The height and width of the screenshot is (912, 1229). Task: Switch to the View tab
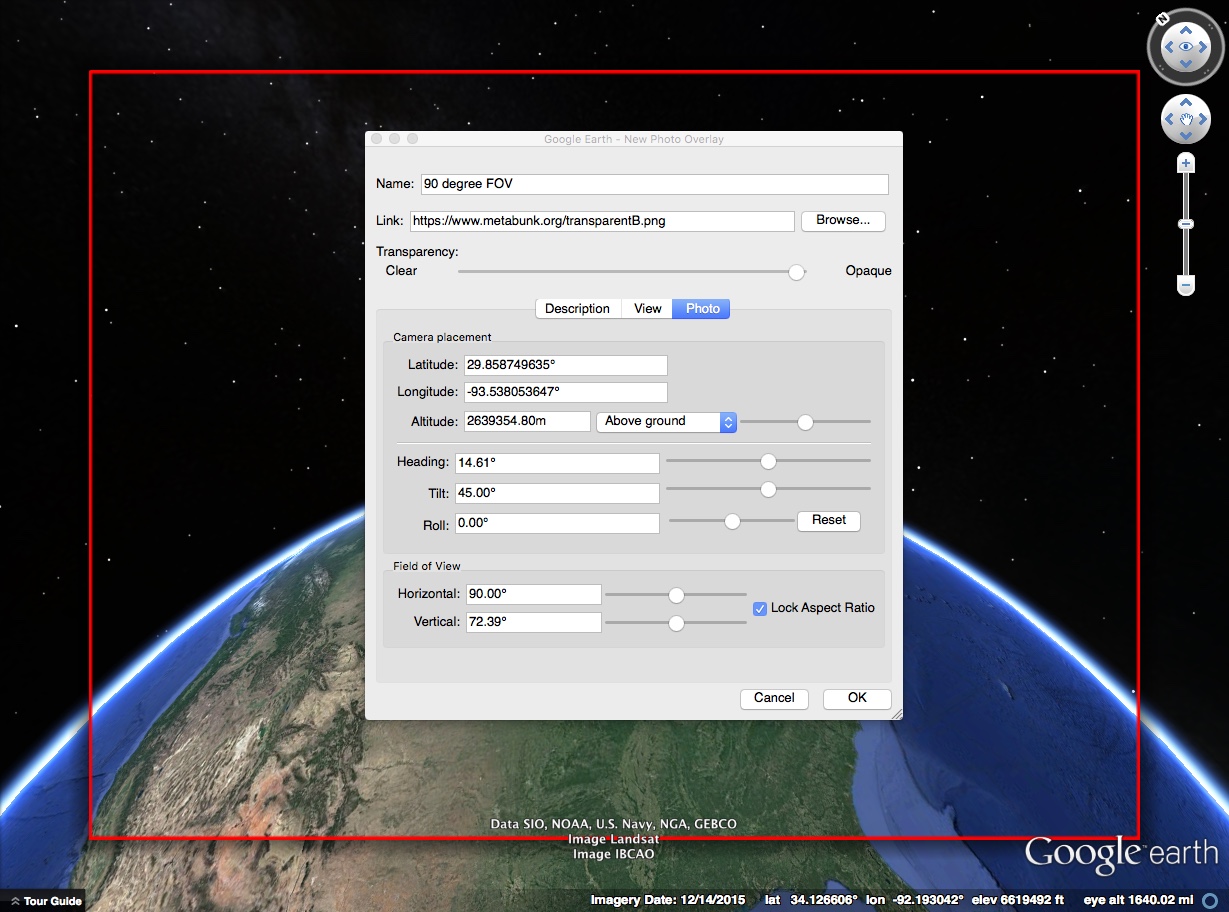(647, 309)
